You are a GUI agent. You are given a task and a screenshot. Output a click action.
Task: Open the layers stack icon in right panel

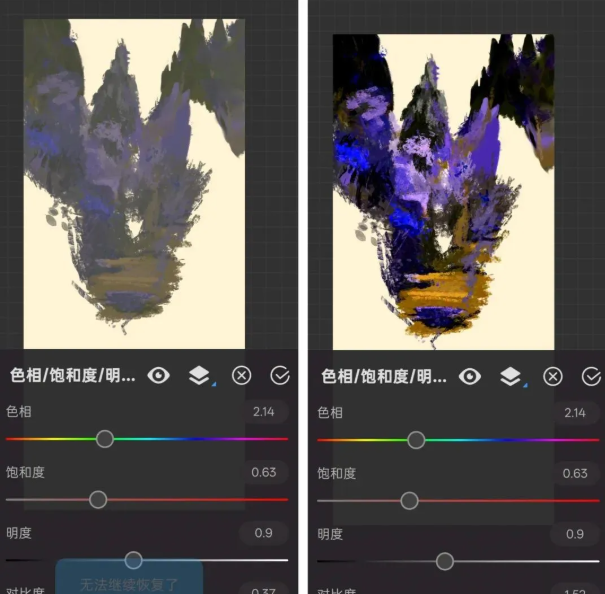pyautogui.click(x=511, y=376)
